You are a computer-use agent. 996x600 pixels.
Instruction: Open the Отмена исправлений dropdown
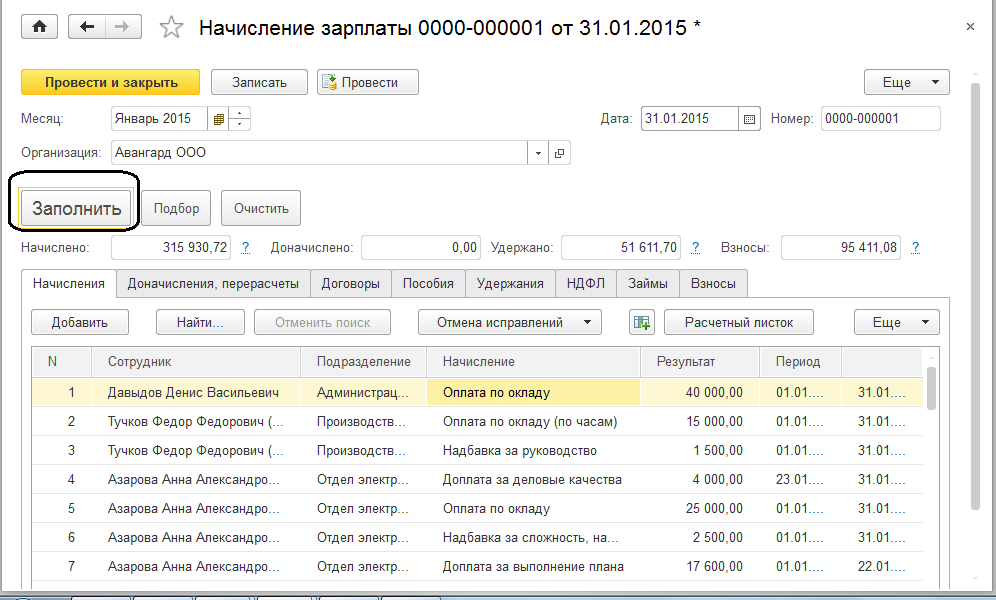tap(509, 322)
